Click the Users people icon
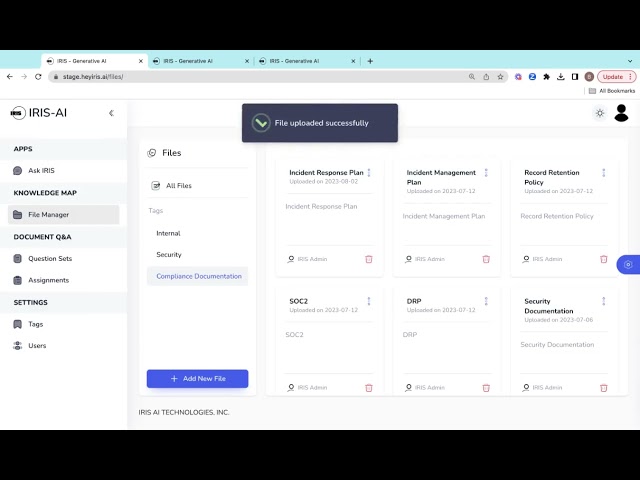This screenshot has width=640, height=480. 18,346
